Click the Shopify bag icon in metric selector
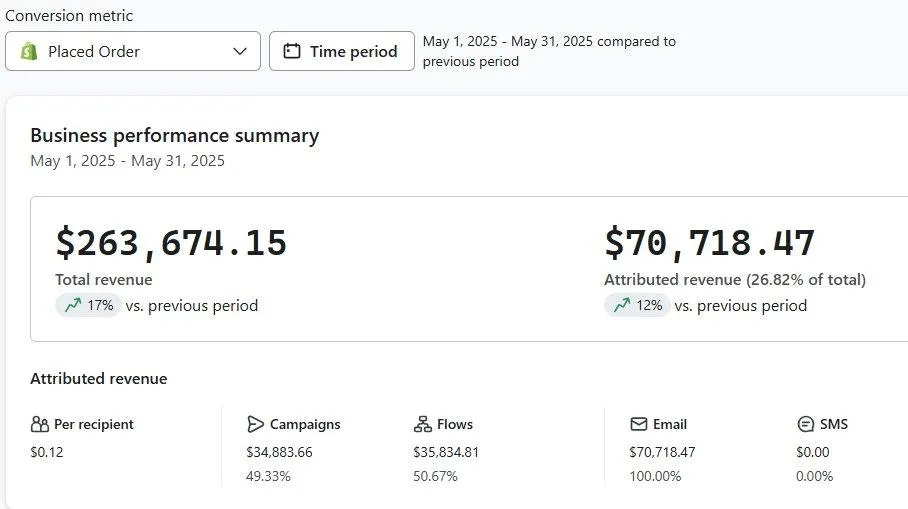The image size is (908, 509). click(29, 51)
